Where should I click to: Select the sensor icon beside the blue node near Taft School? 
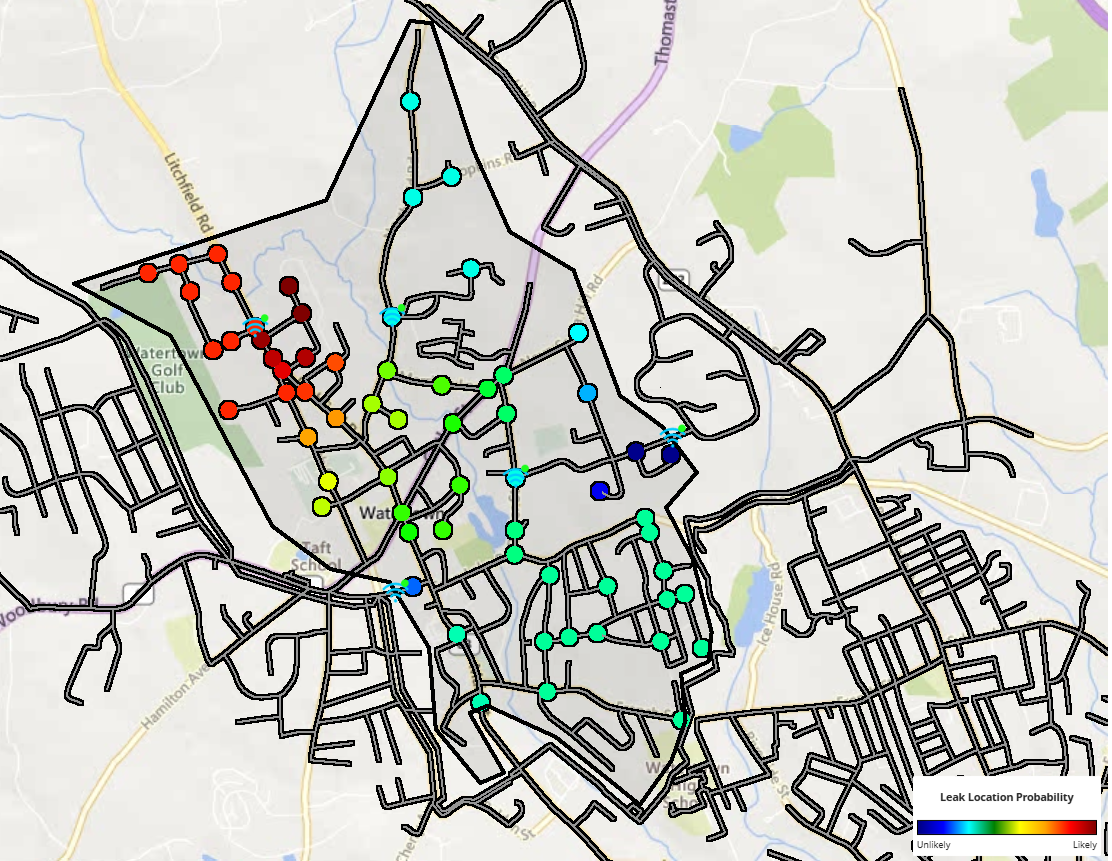click(394, 590)
